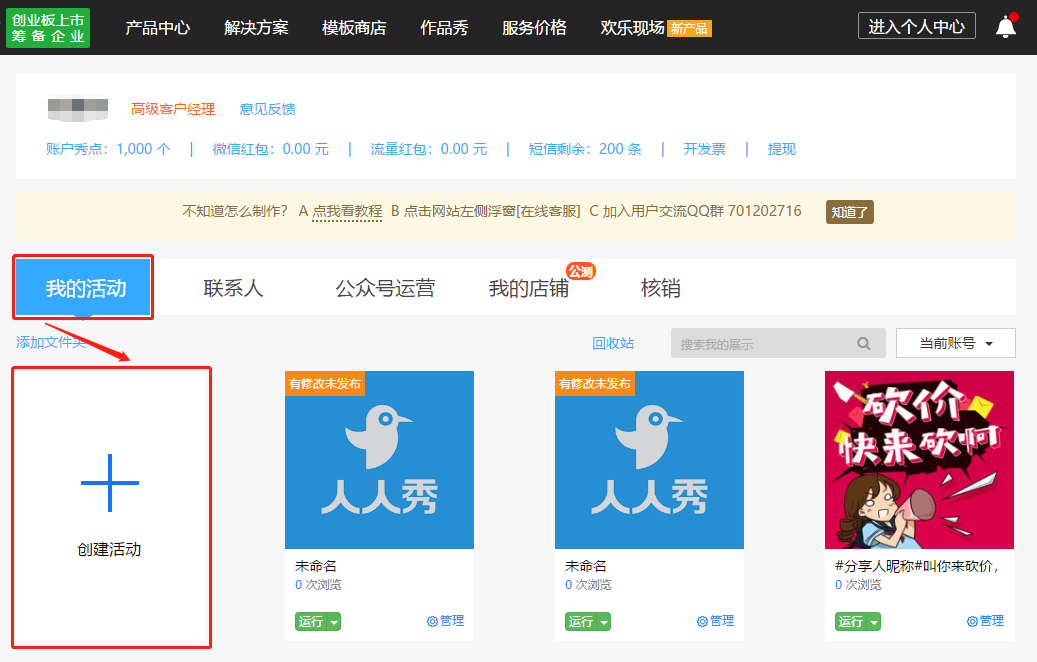Expand 运行 dropdown on 砍价 card

coord(874,622)
